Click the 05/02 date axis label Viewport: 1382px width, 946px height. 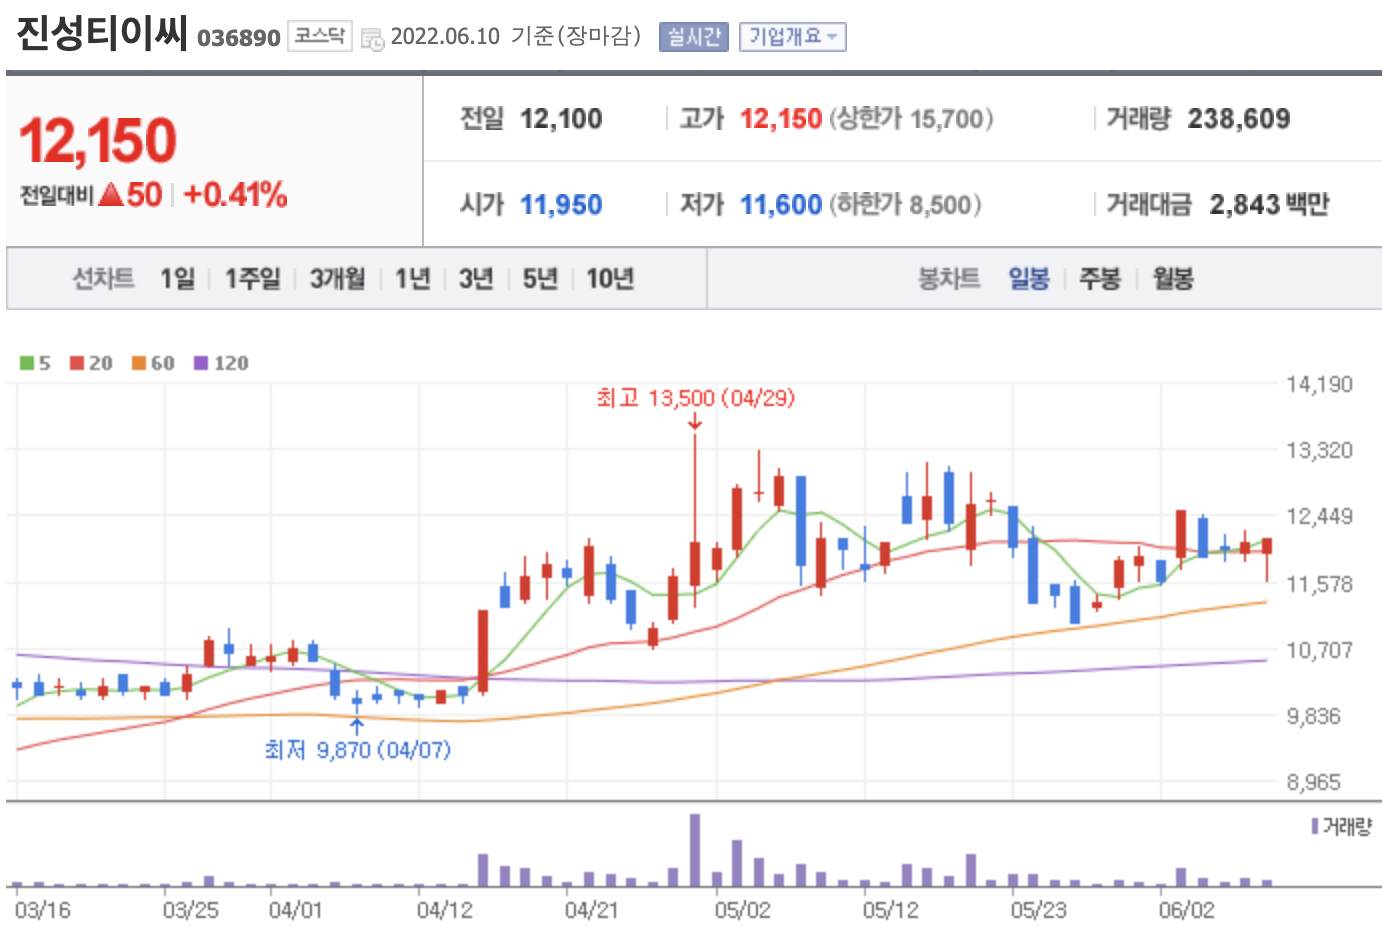point(742,910)
